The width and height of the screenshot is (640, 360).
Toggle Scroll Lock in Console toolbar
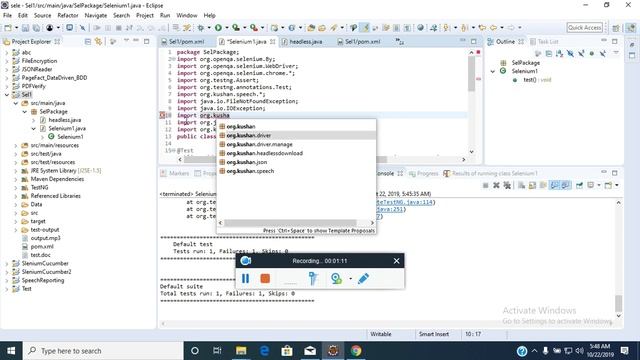point(532,185)
